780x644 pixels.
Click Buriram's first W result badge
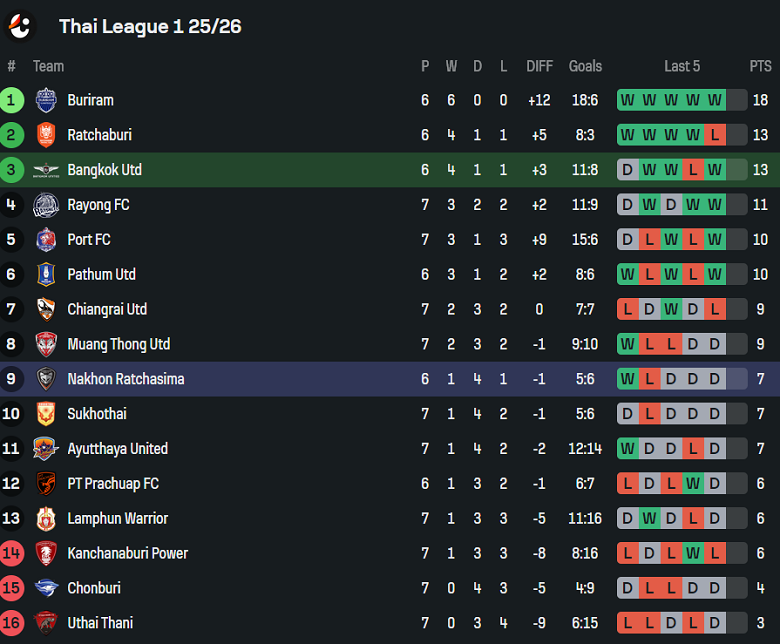[x=627, y=100]
